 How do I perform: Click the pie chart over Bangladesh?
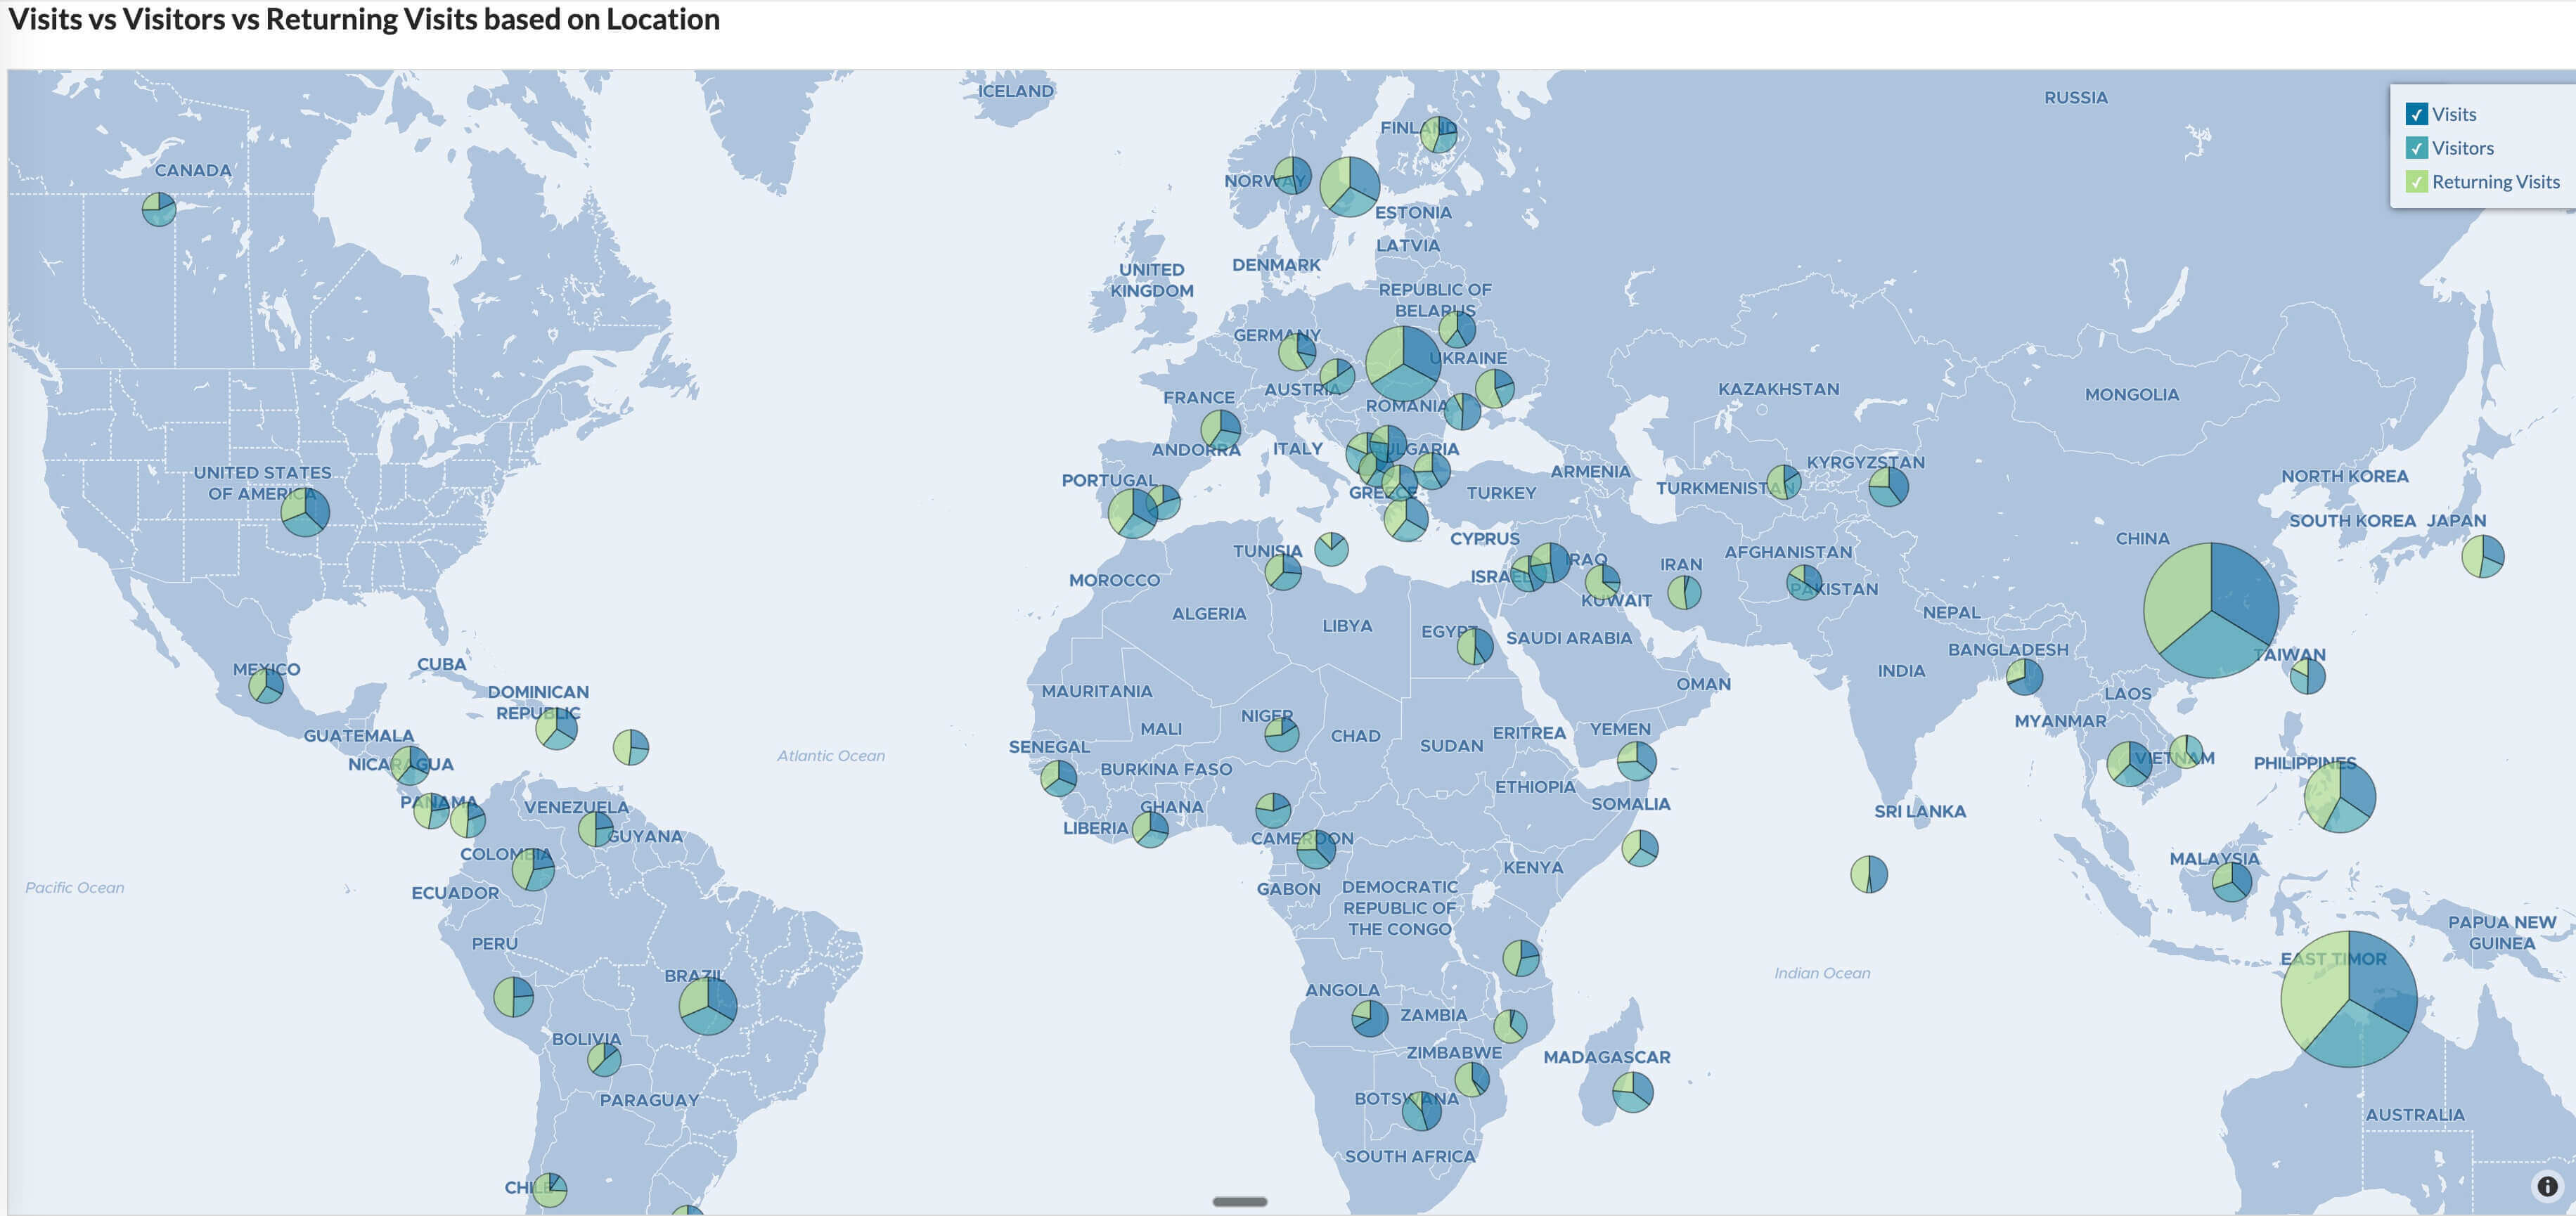pyautogui.click(x=2025, y=677)
